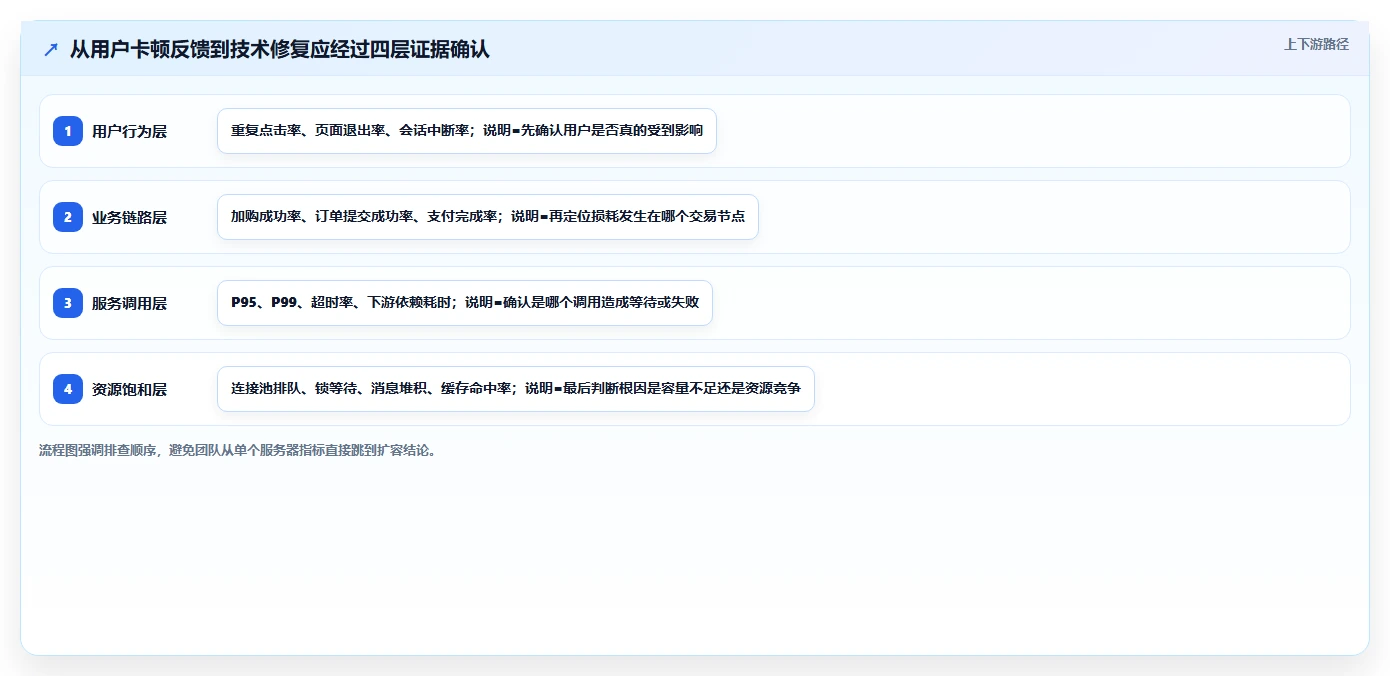Click the 用户行为层 label
The image size is (1390, 676).
pyautogui.click(x=129, y=131)
